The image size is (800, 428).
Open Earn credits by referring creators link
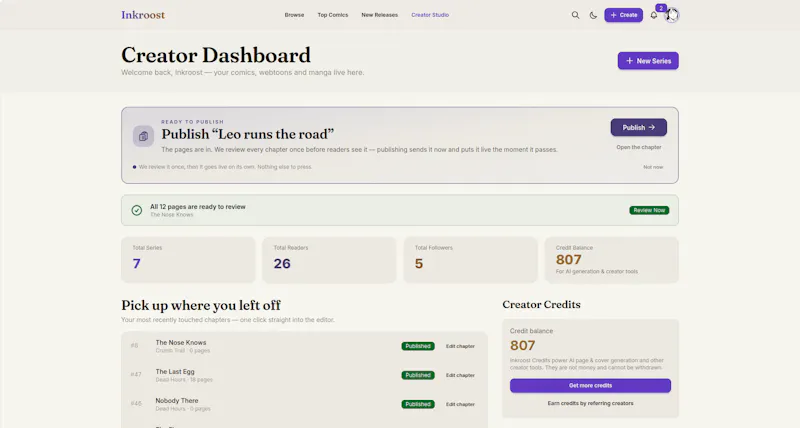click(590, 404)
